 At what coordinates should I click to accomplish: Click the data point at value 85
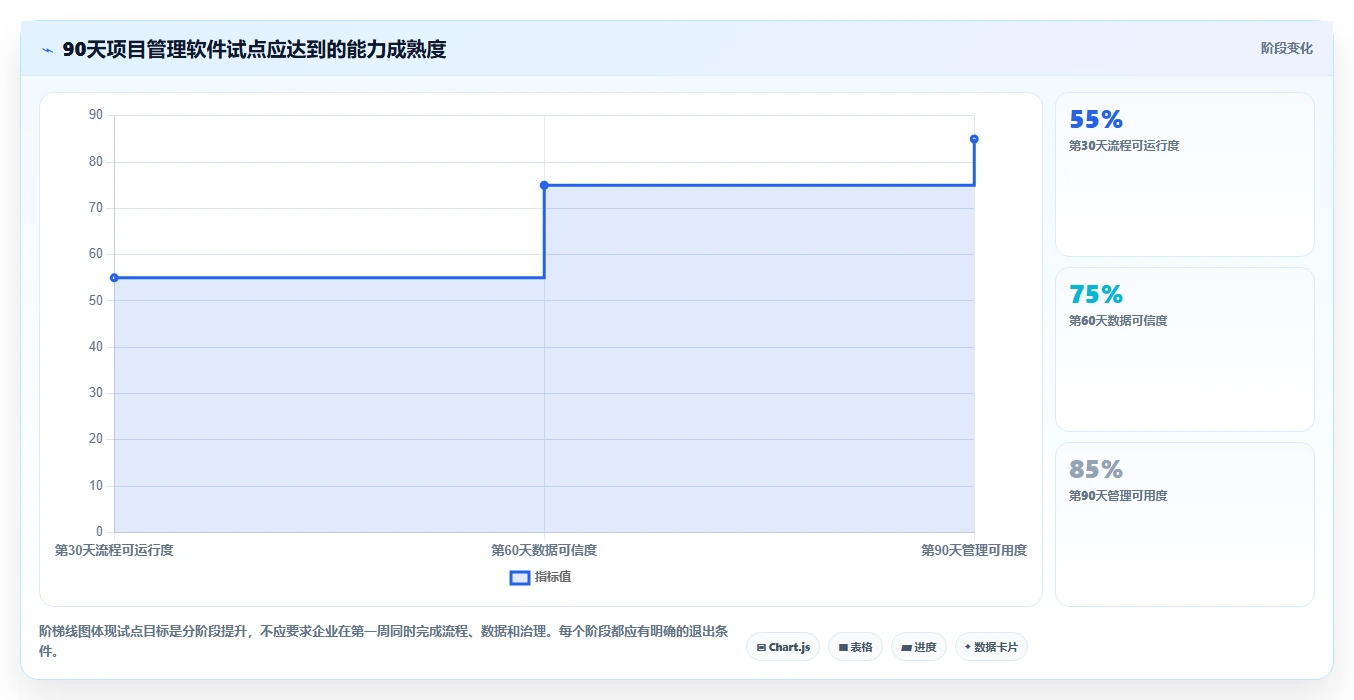pos(974,139)
